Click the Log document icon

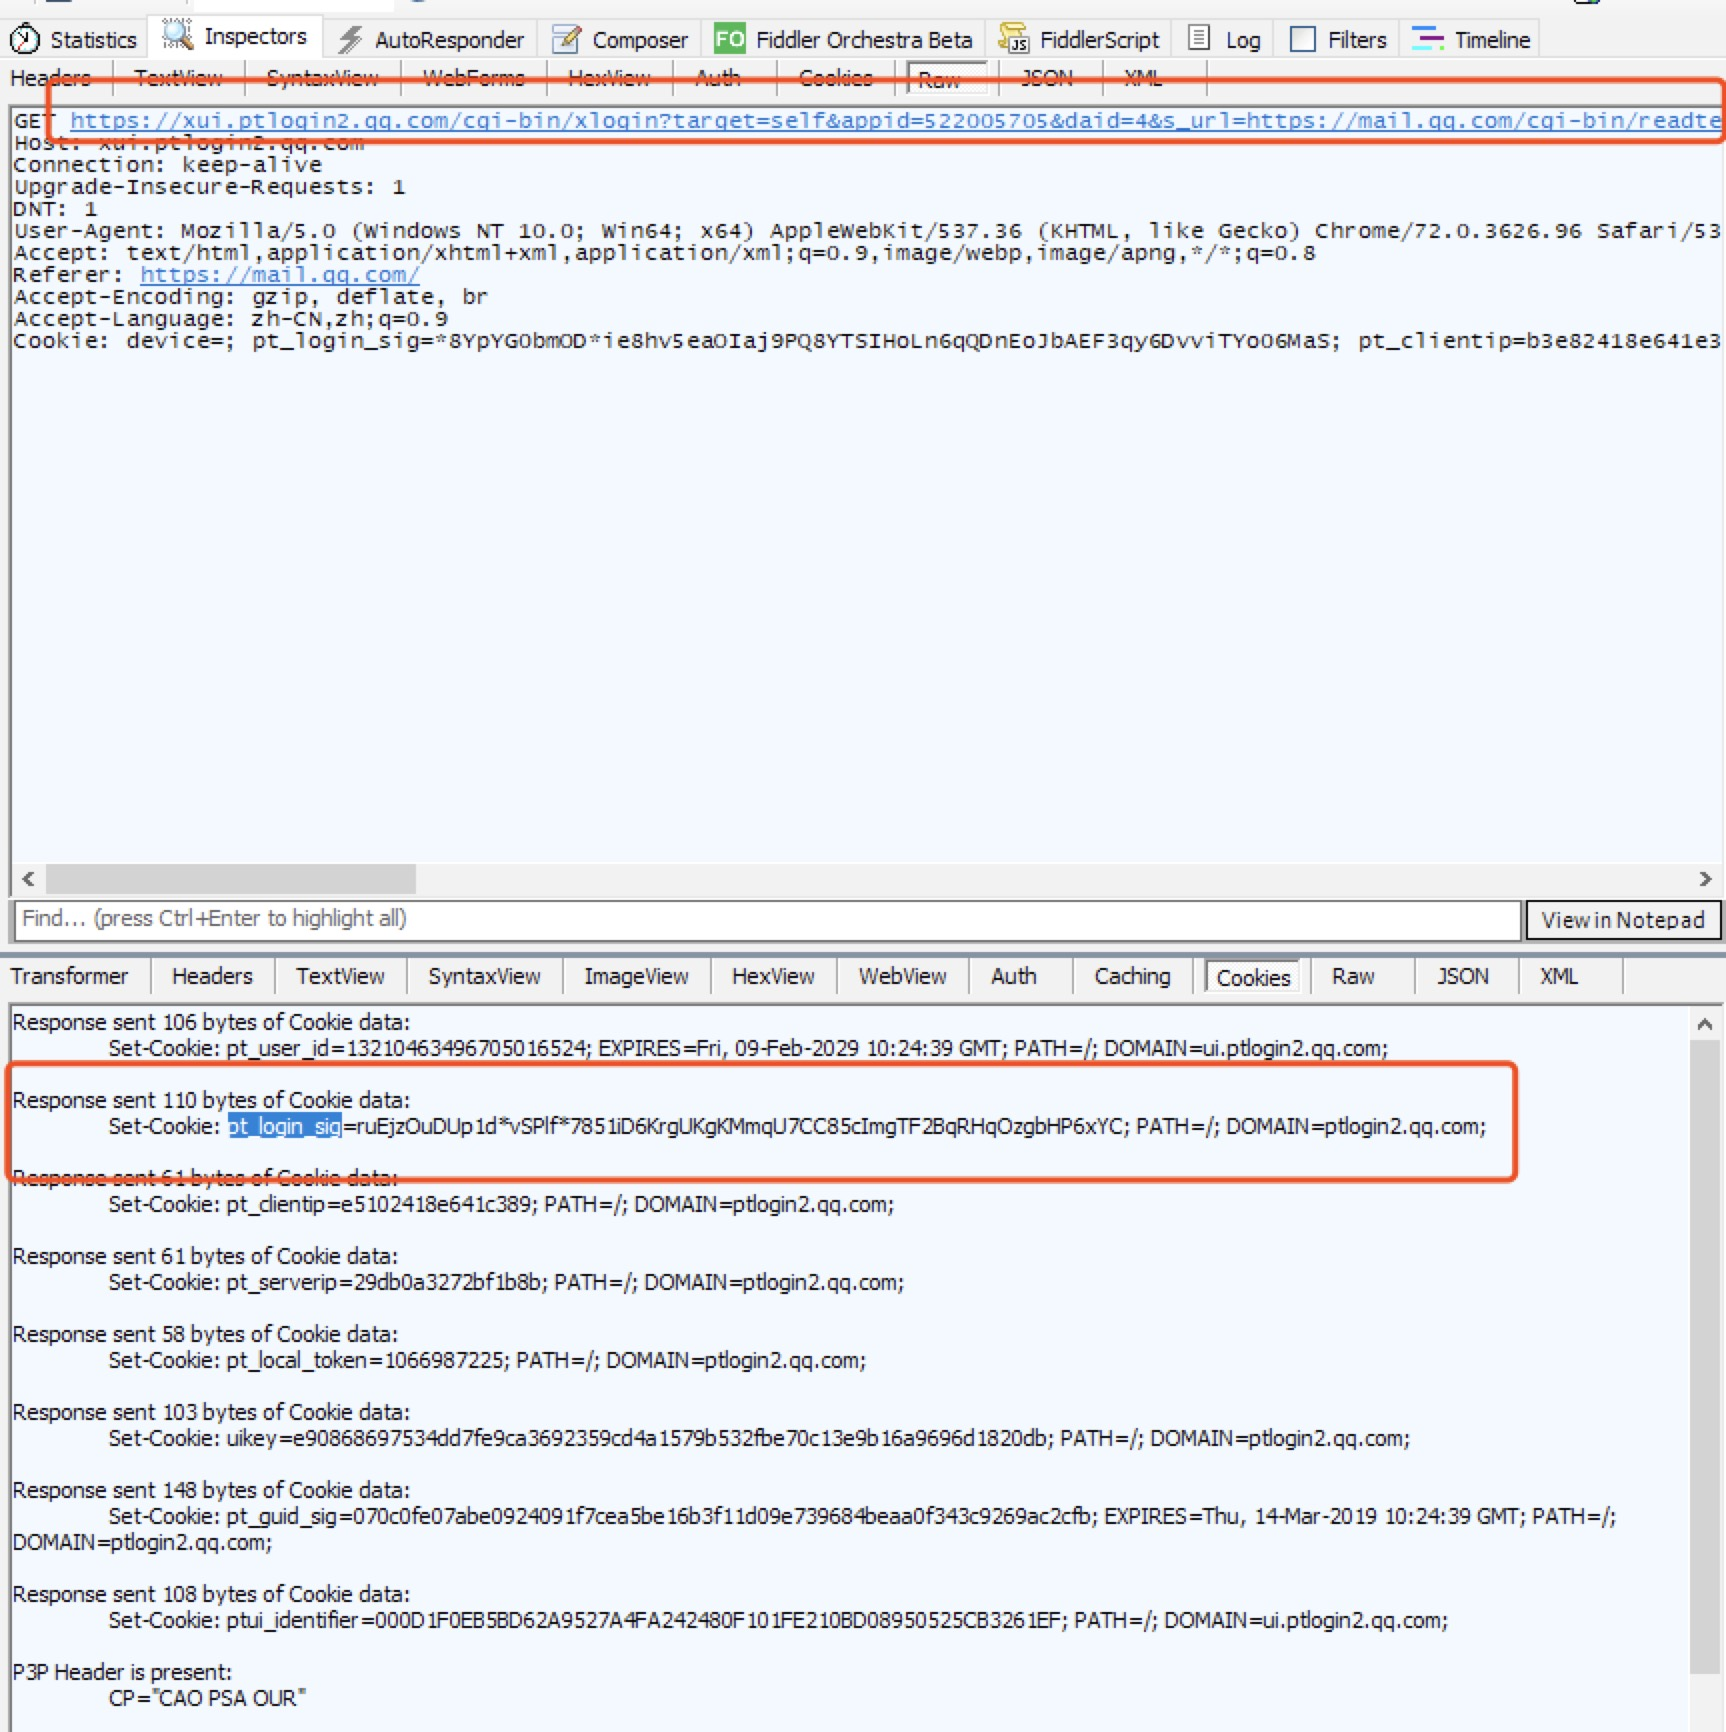tap(1199, 38)
